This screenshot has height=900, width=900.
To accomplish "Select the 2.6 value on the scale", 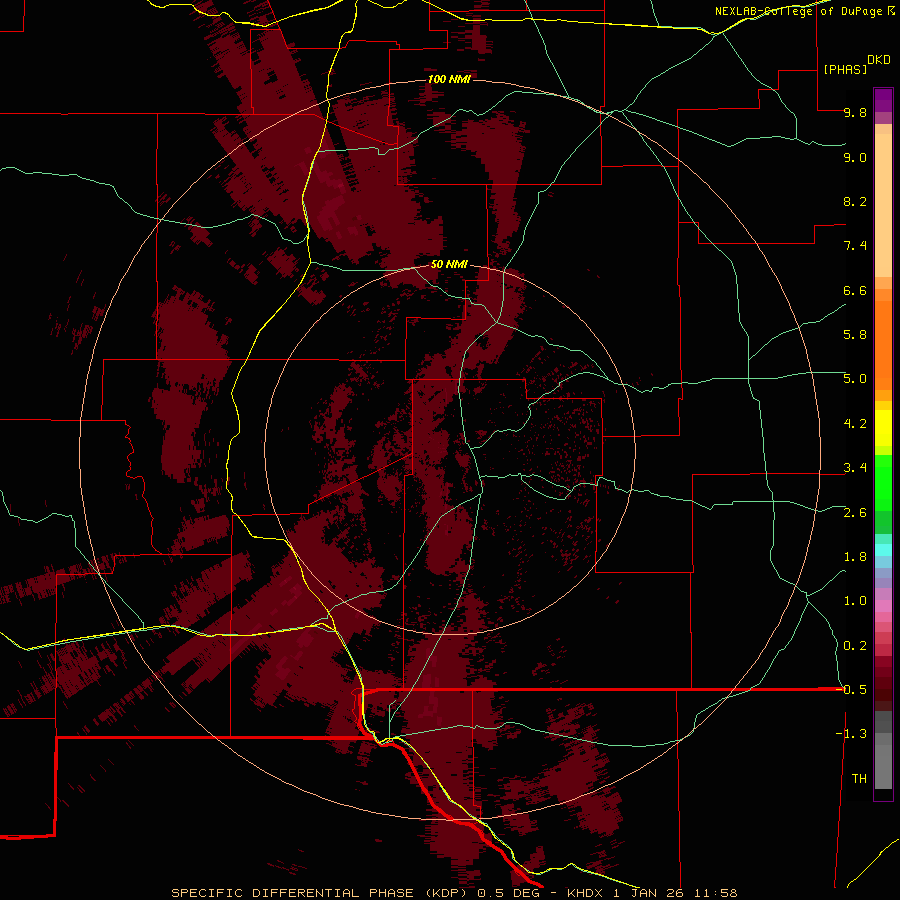I will pos(855,513).
